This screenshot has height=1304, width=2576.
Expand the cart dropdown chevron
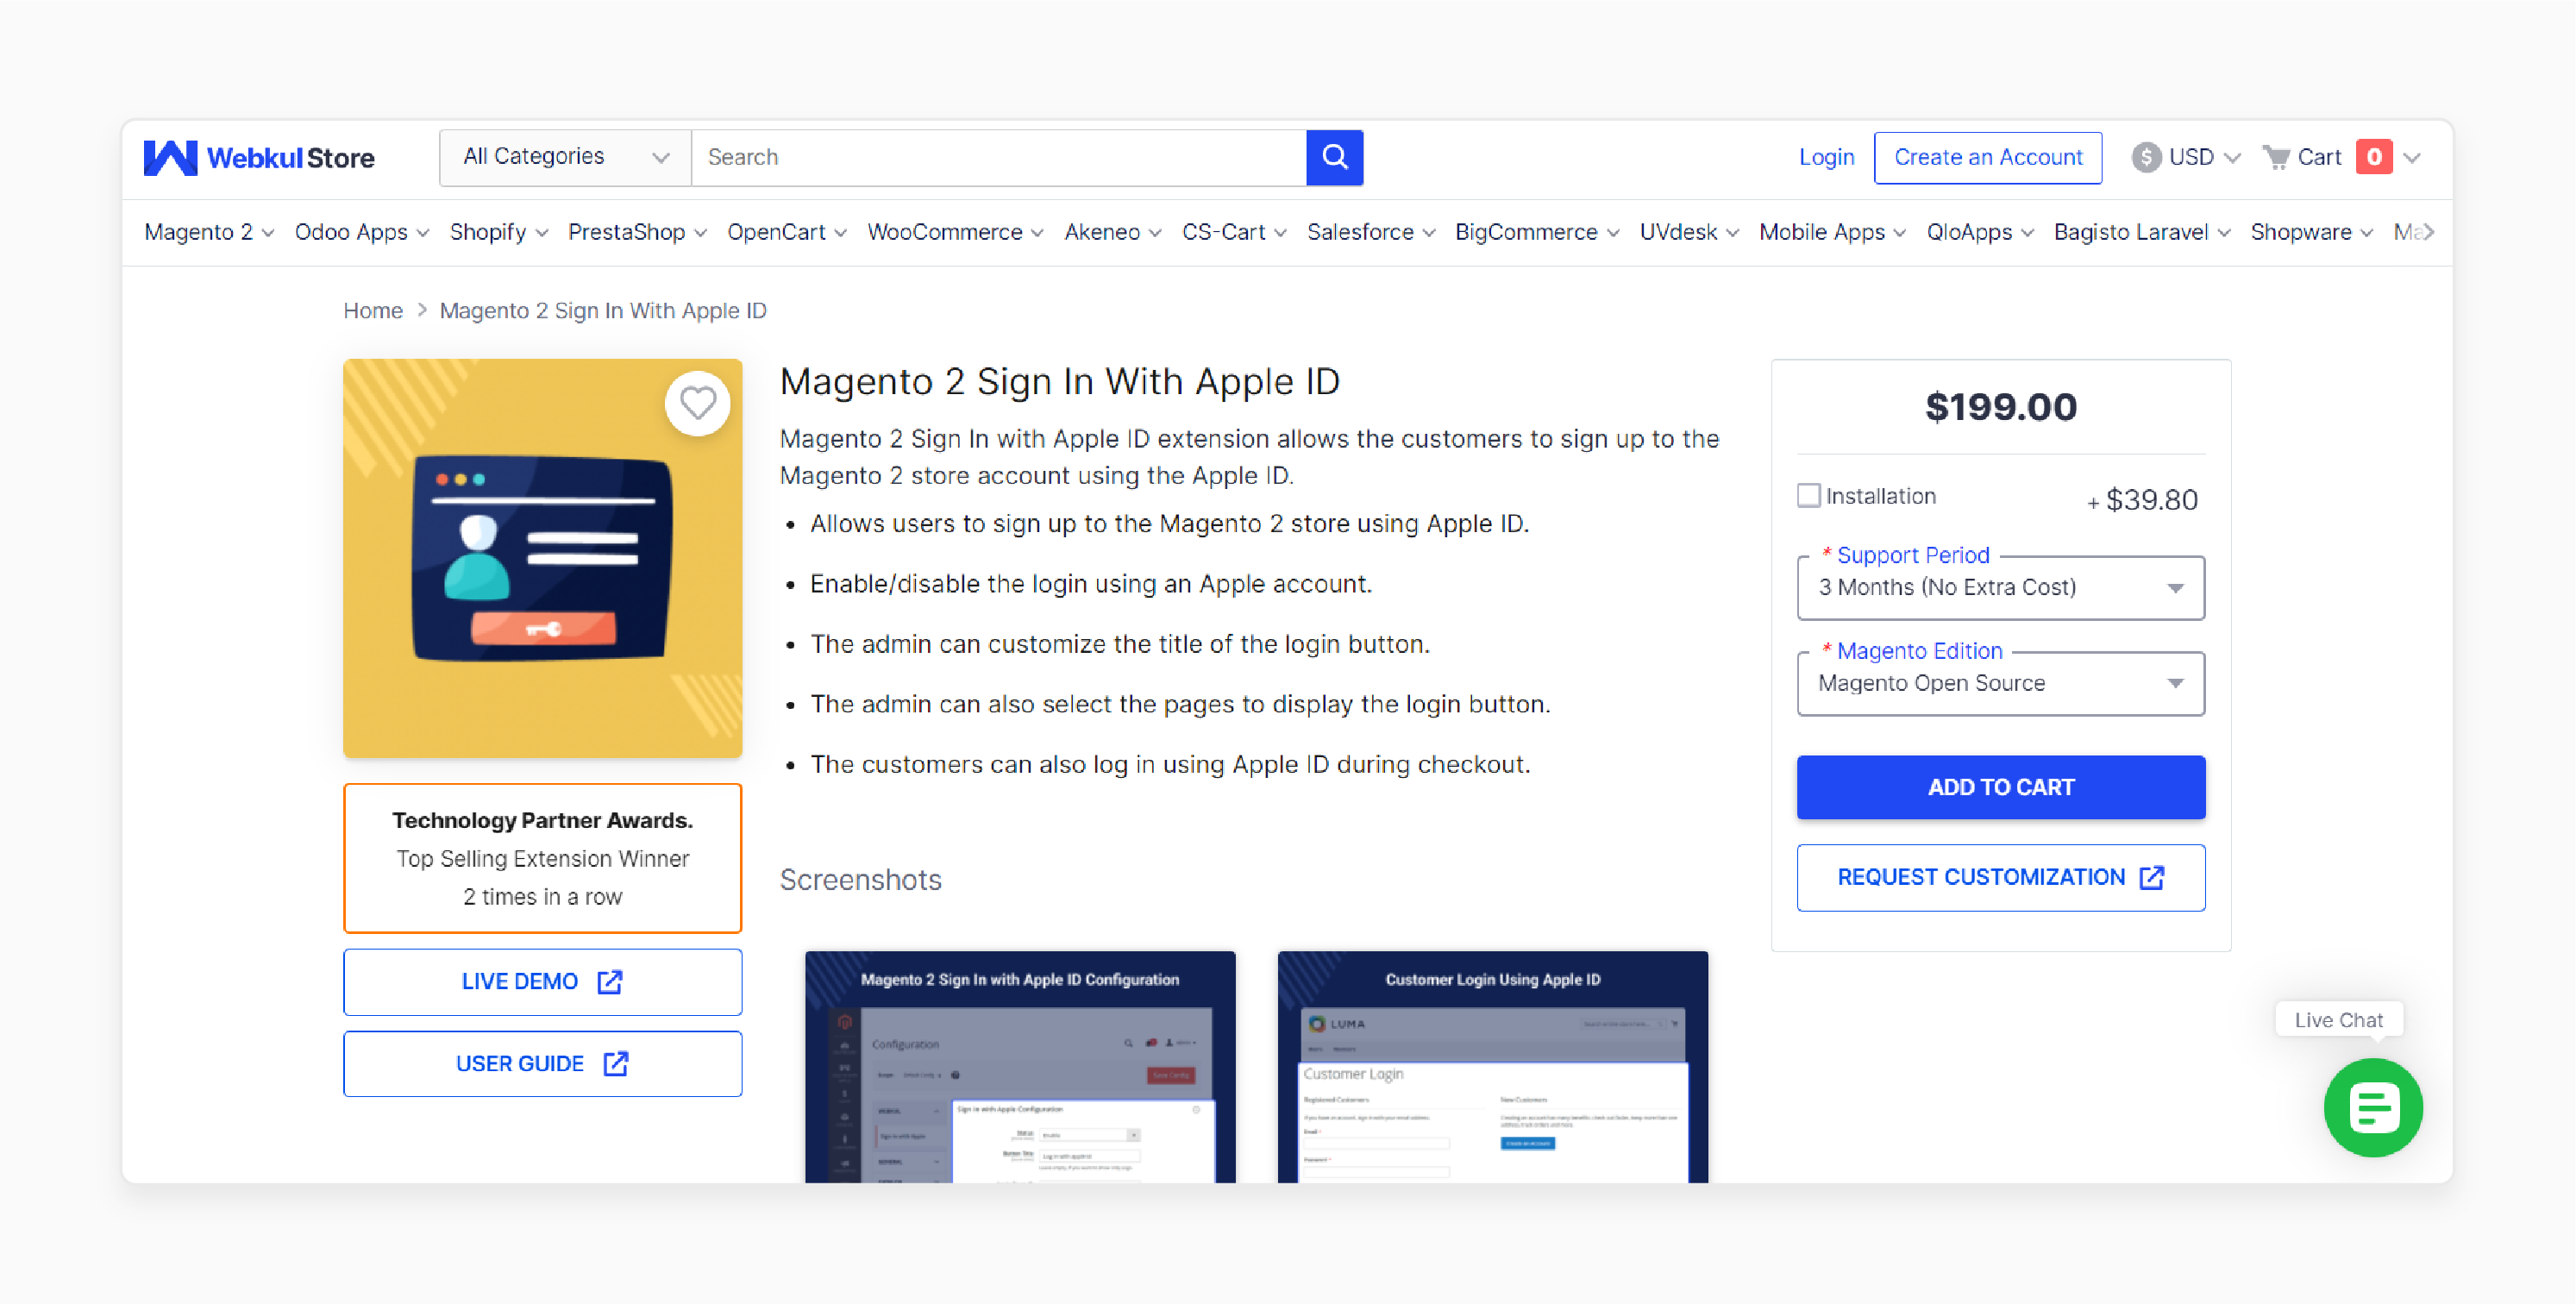2411,158
